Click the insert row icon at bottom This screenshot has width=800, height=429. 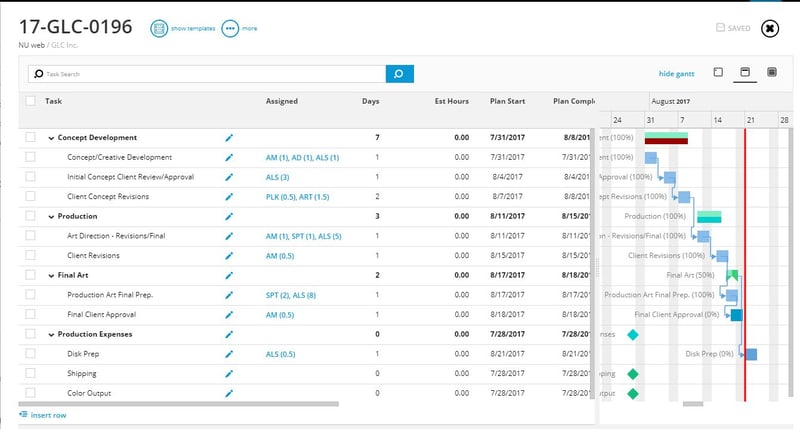(x=23, y=415)
